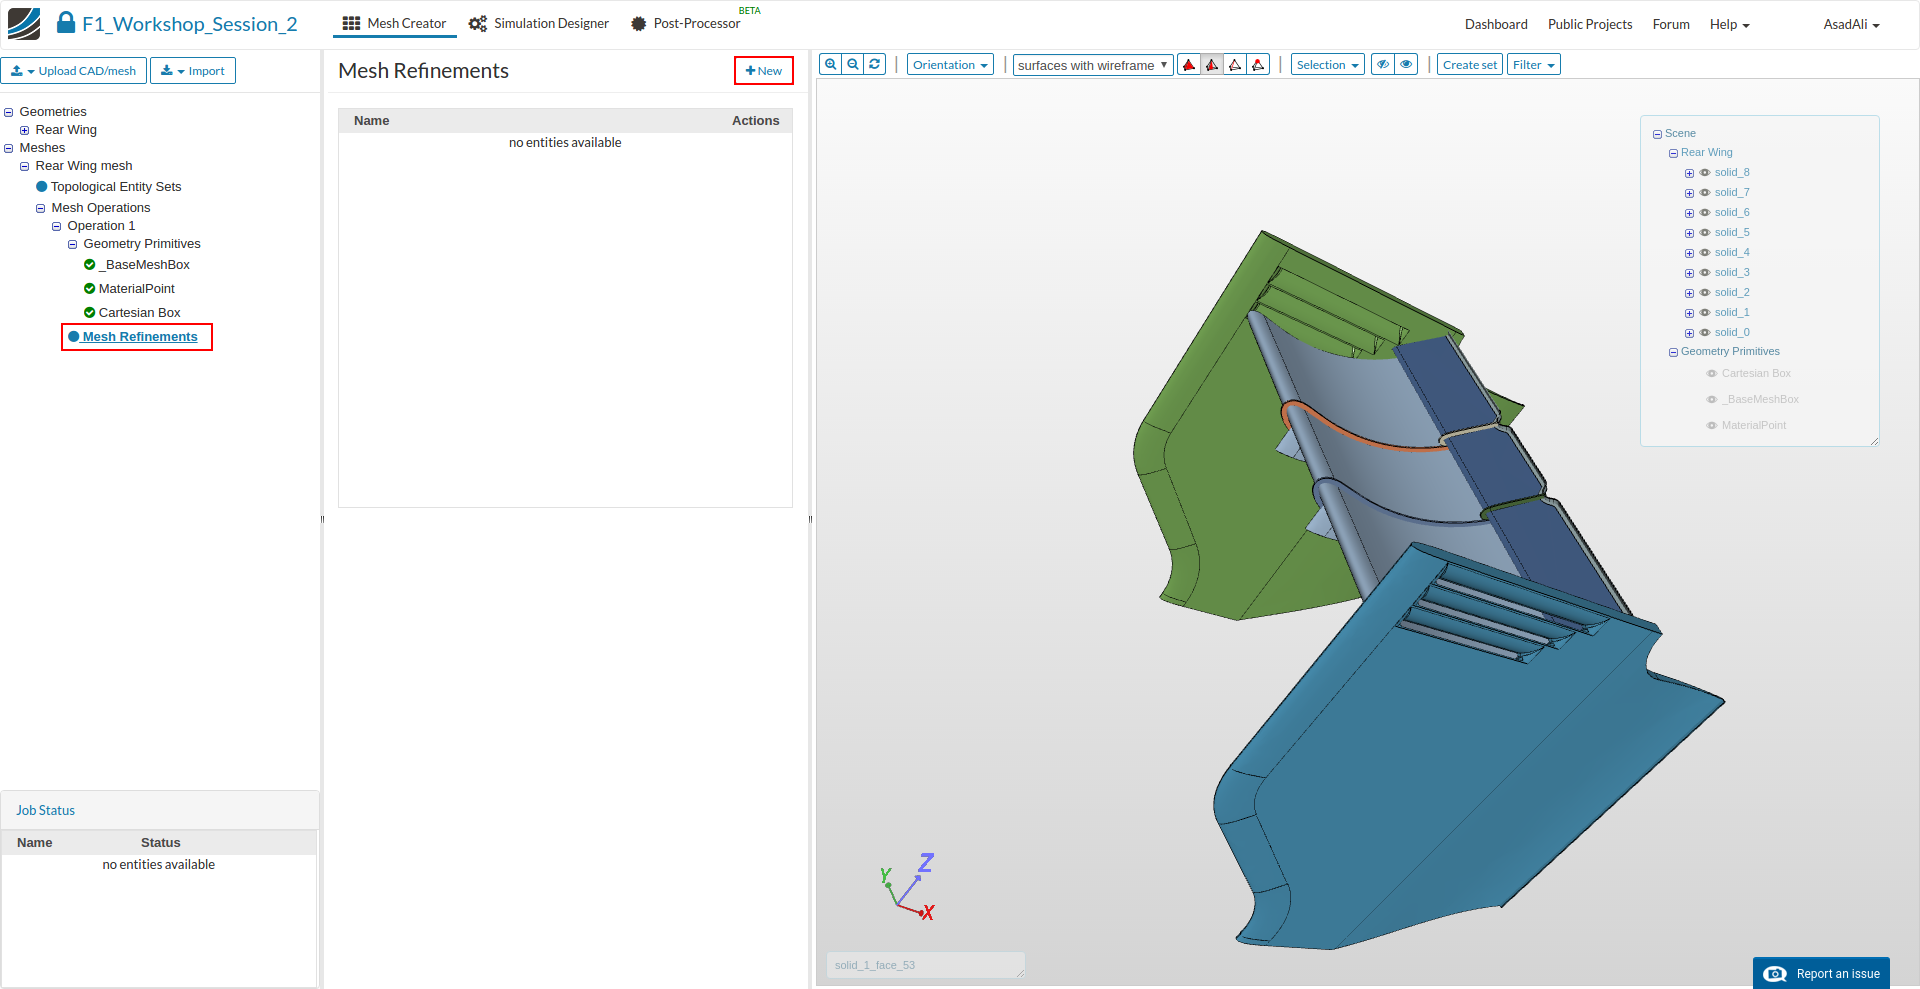Click the scene tree panel resize handle
This screenshot has height=989, width=1920.
click(1874, 441)
